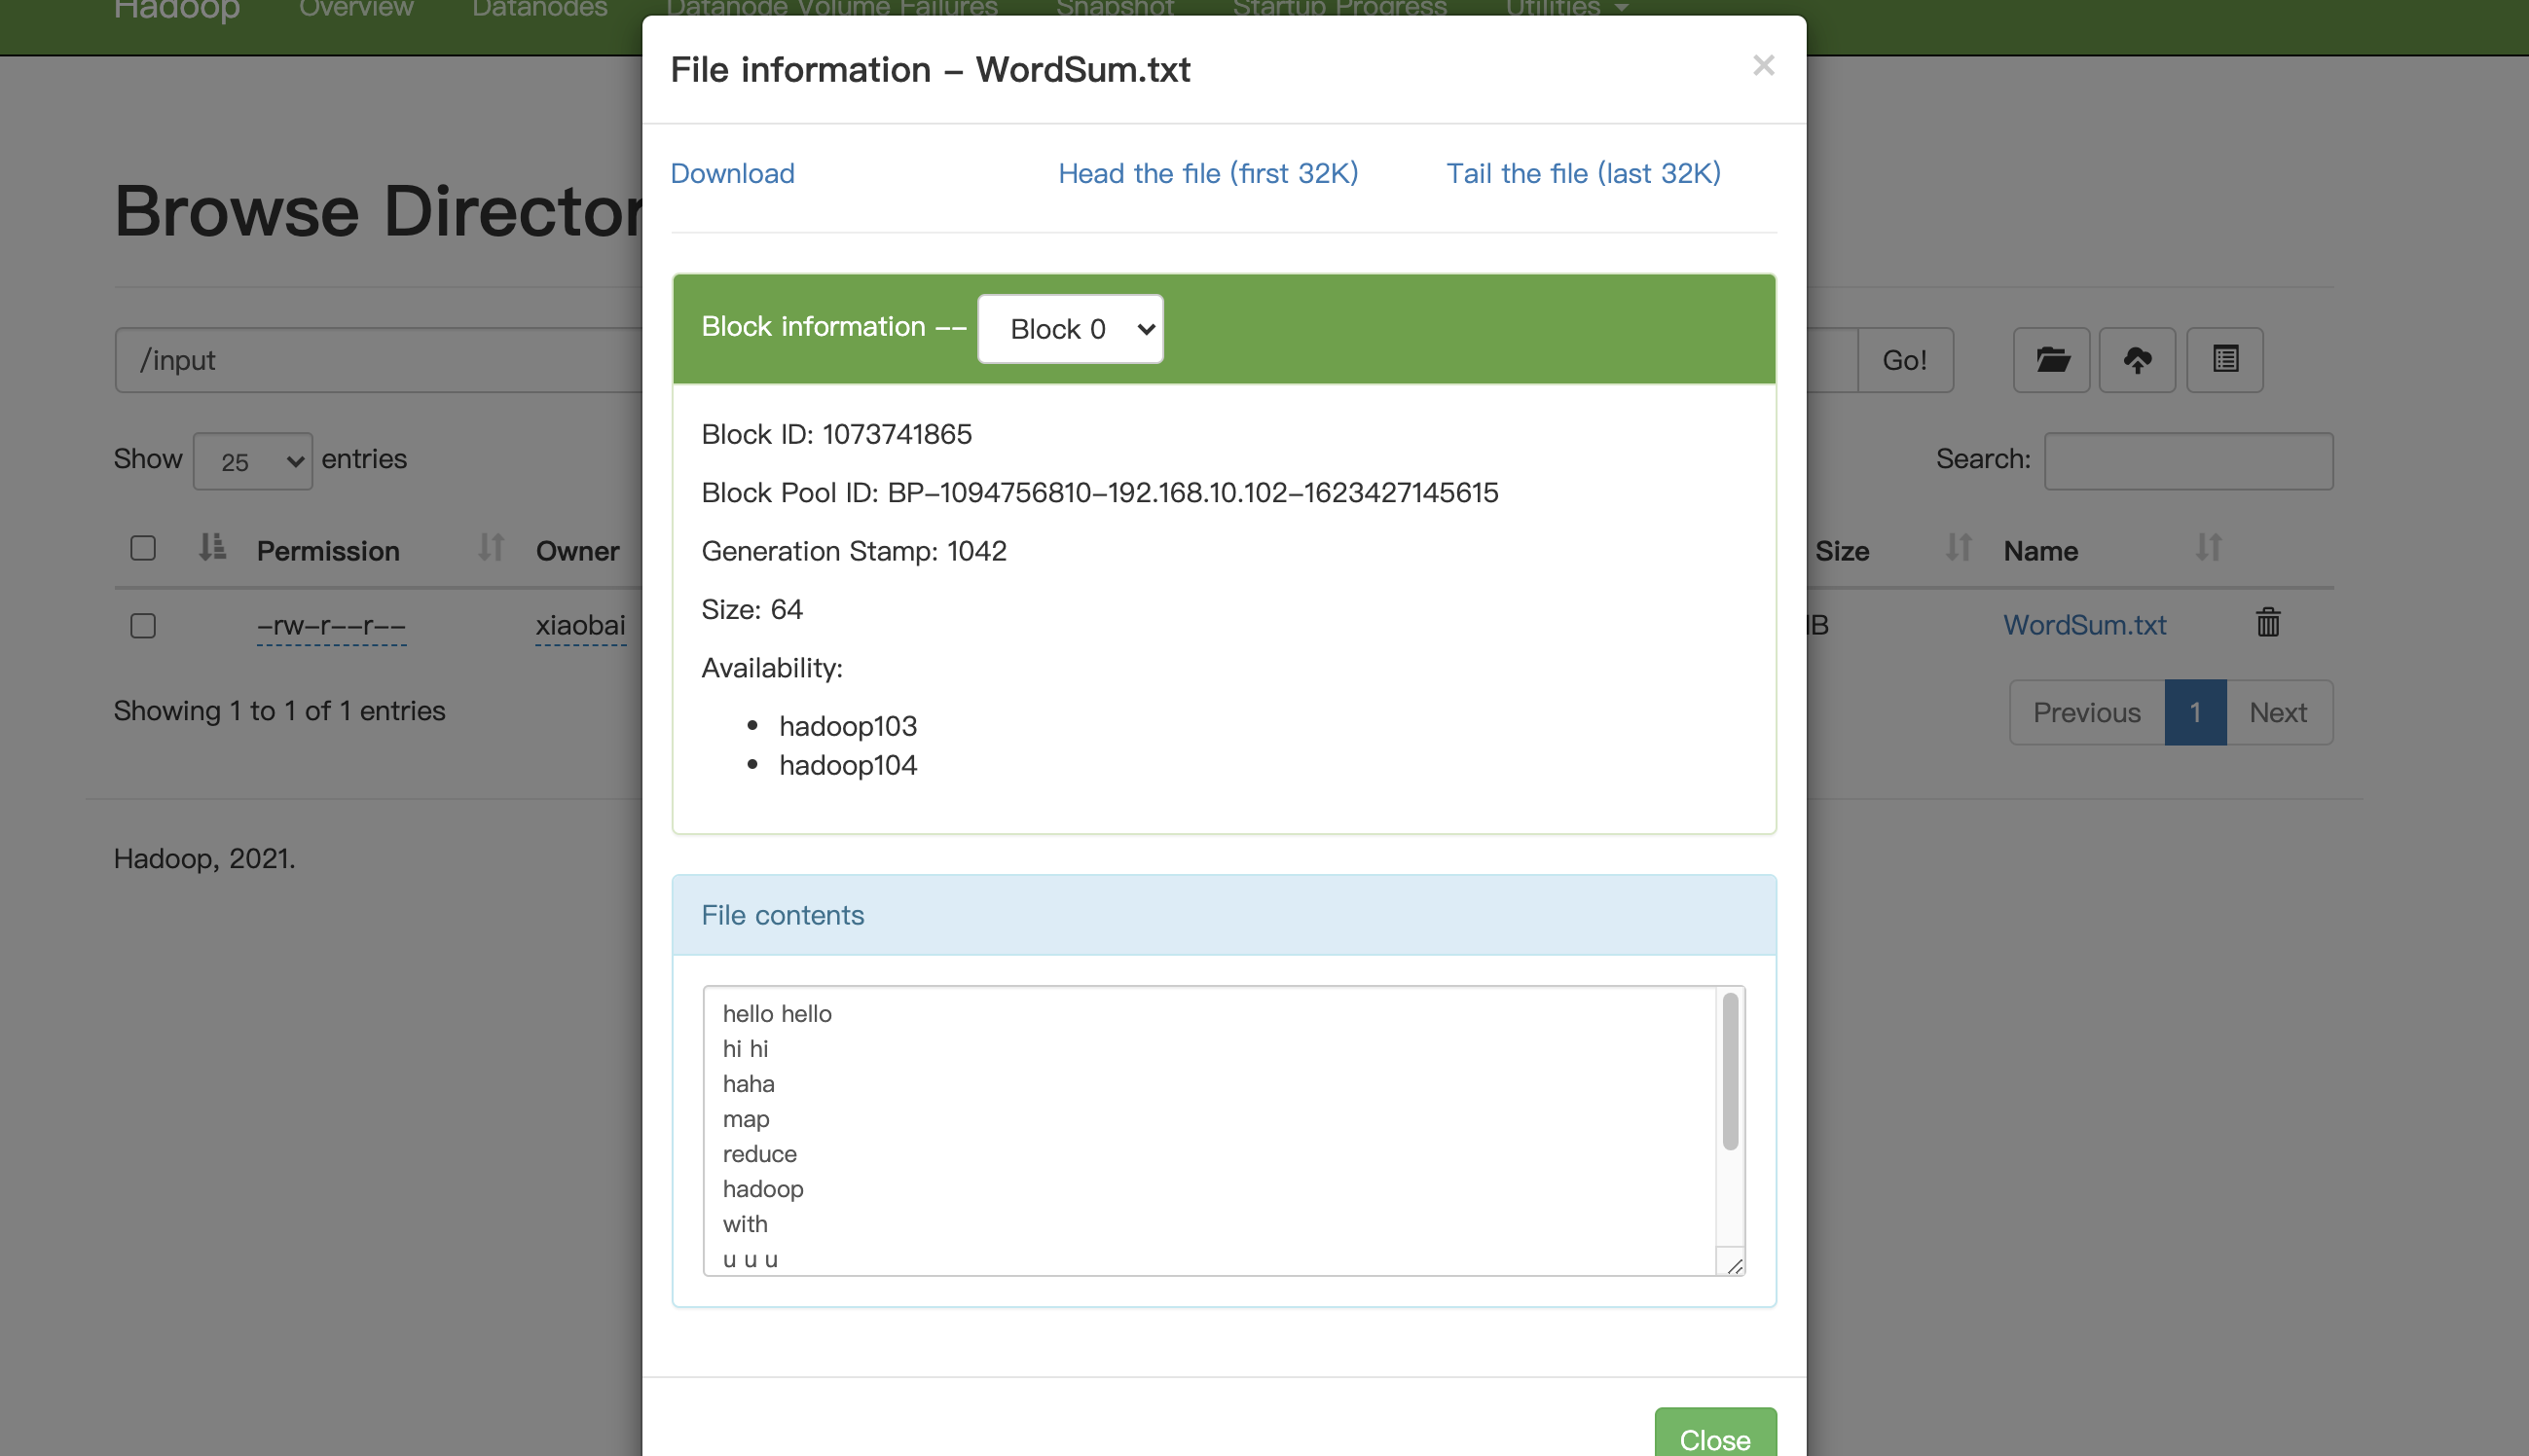The image size is (2529, 1456).
Task: Sort by the Size column arrows
Action: [x=1958, y=548]
